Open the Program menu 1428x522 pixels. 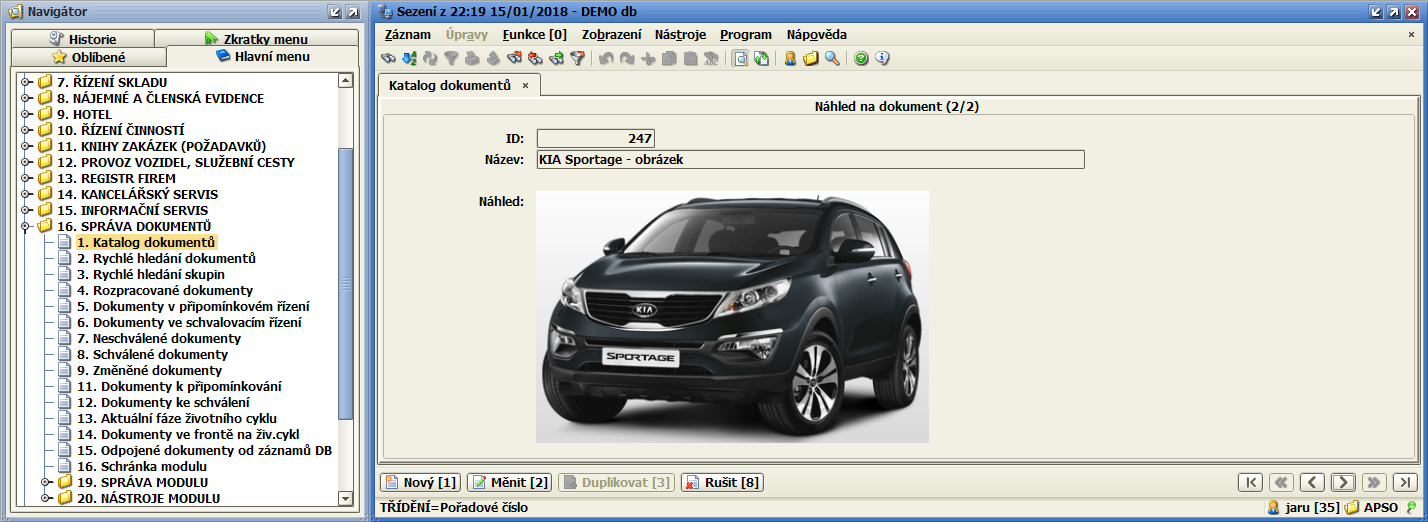(746, 34)
